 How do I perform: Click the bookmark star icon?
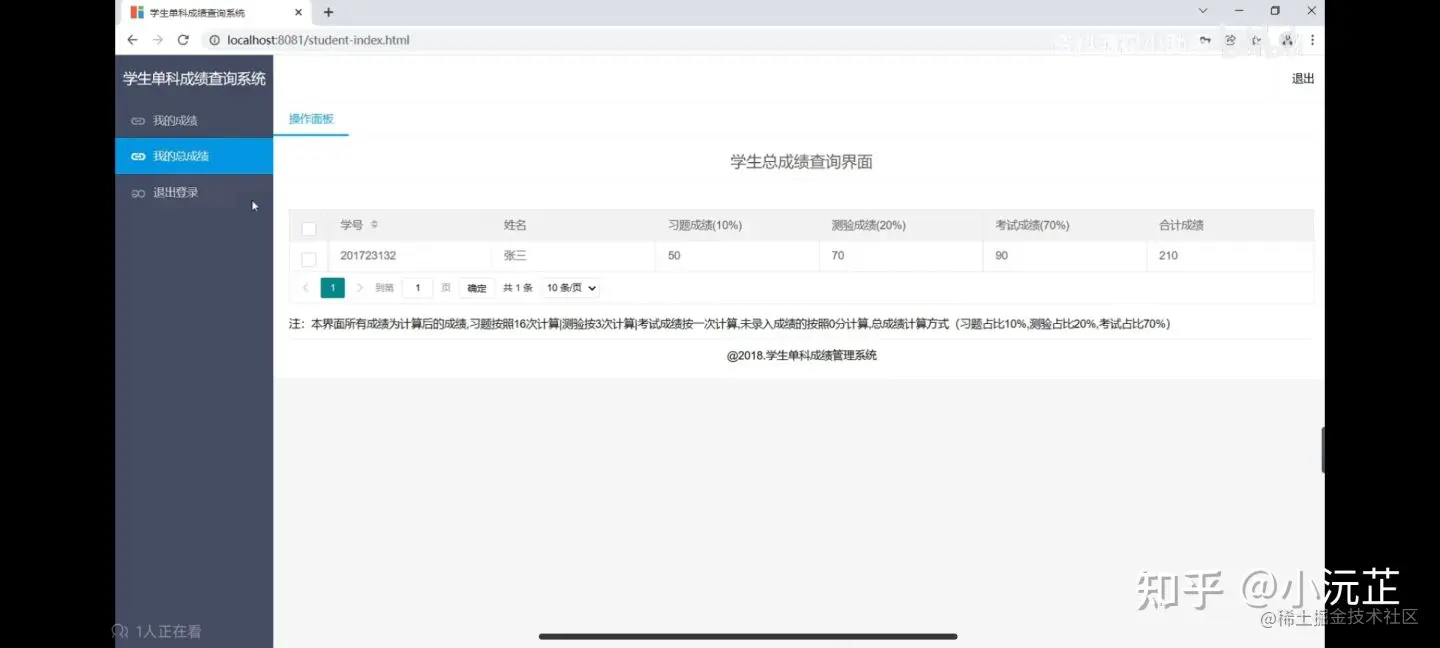pos(1257,40)
